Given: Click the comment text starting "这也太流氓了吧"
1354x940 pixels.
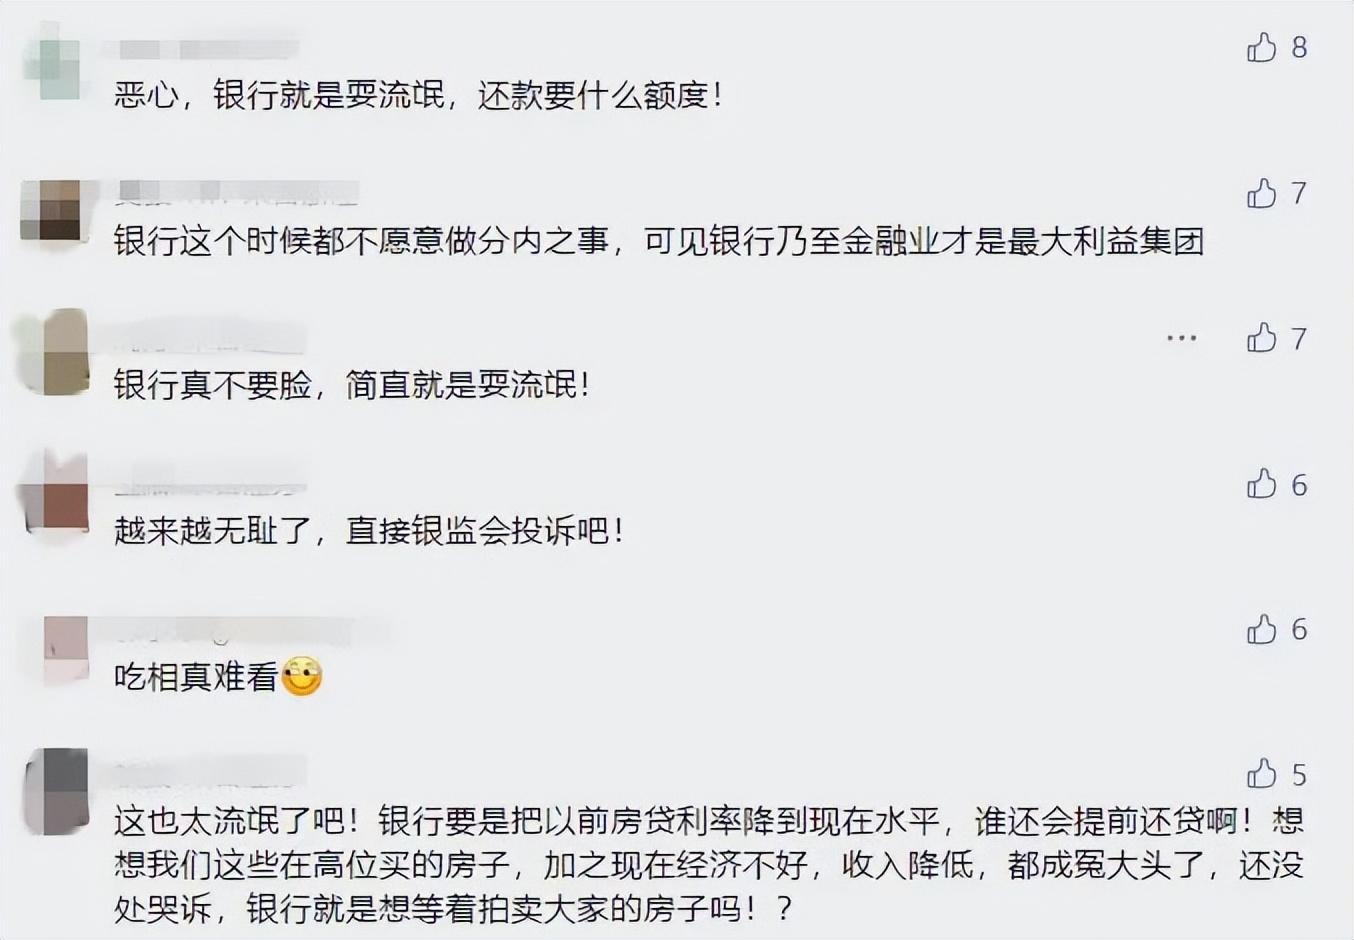Looking at the screenshot, I should point(708,864).
